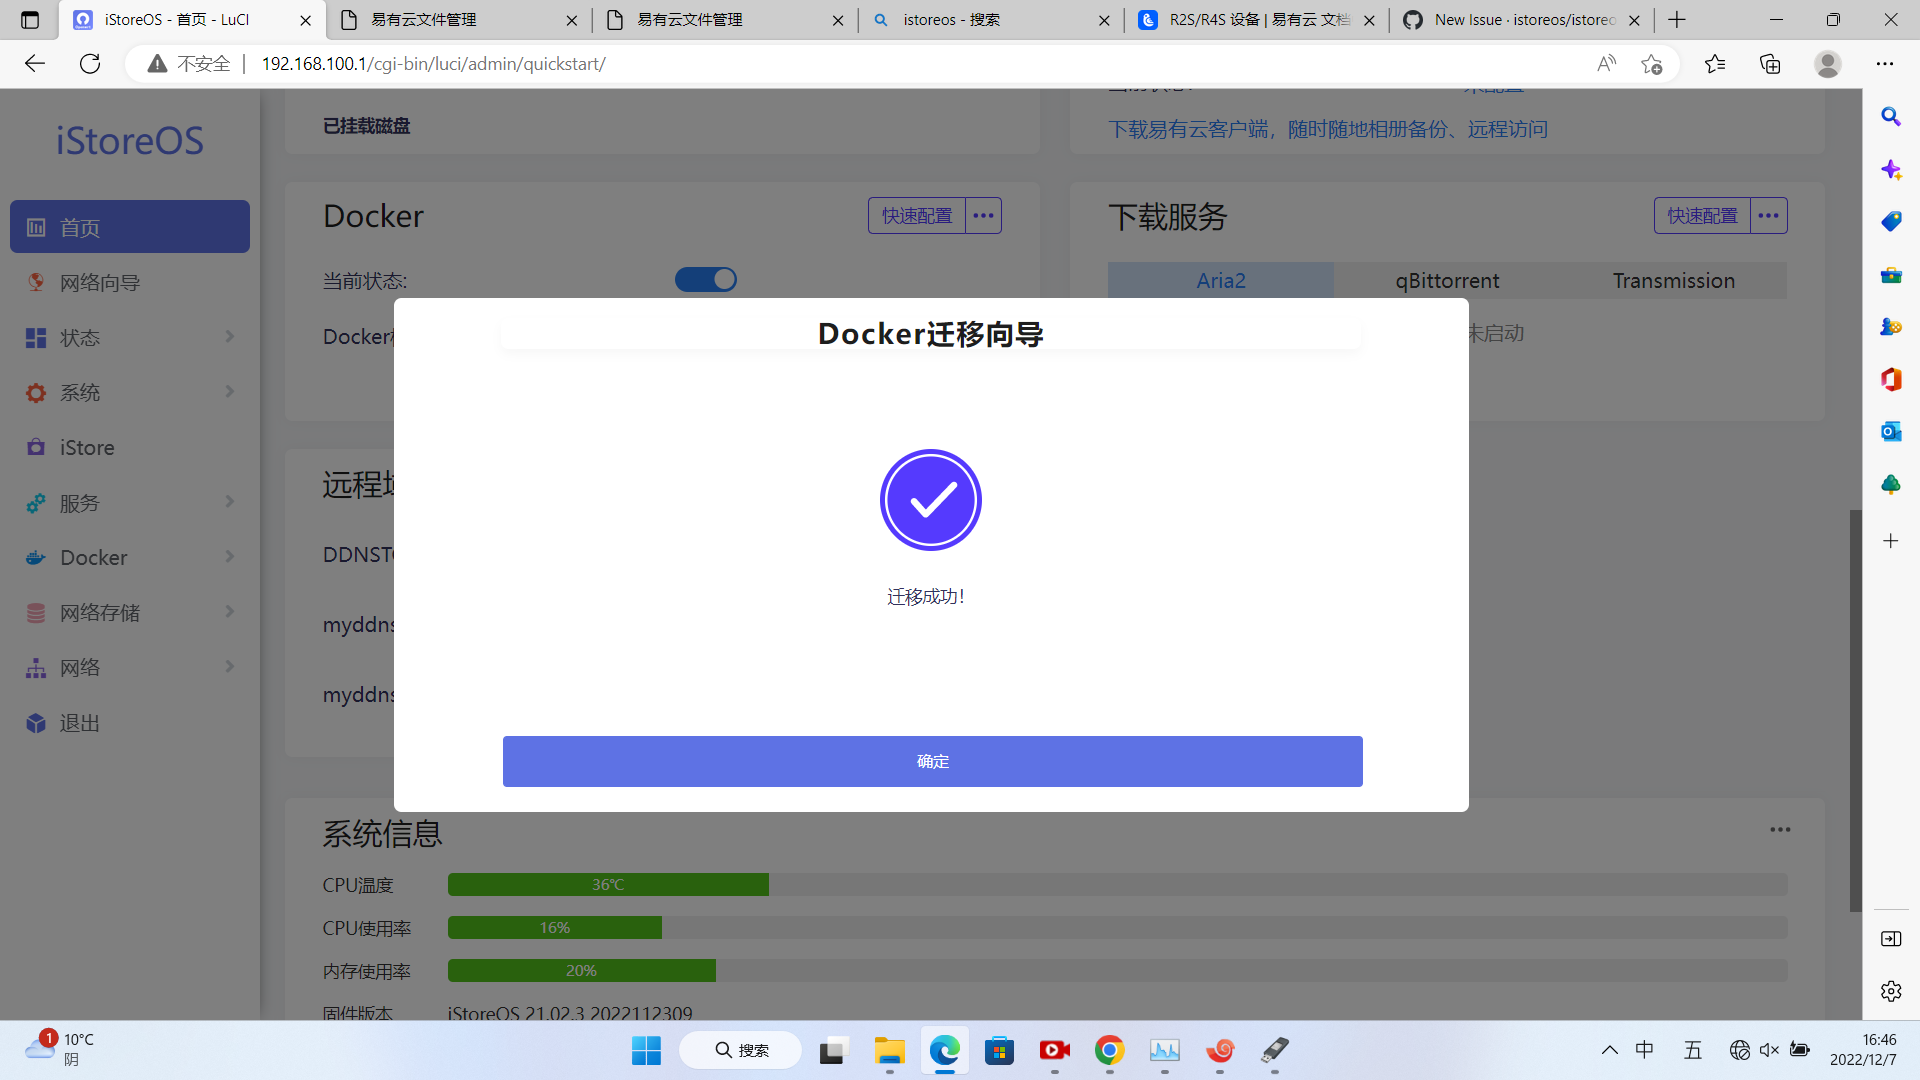The height and width of the screenshot is (1080, 1920).
Task: Click the Docker whale sidebar icon
Action: click(36, 557)
